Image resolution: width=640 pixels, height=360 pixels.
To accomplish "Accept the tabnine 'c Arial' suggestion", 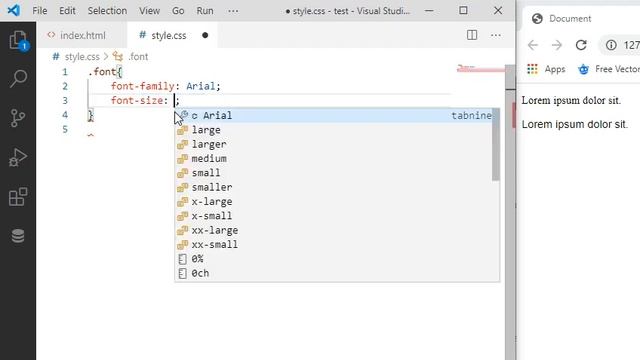I will (334, 116).
